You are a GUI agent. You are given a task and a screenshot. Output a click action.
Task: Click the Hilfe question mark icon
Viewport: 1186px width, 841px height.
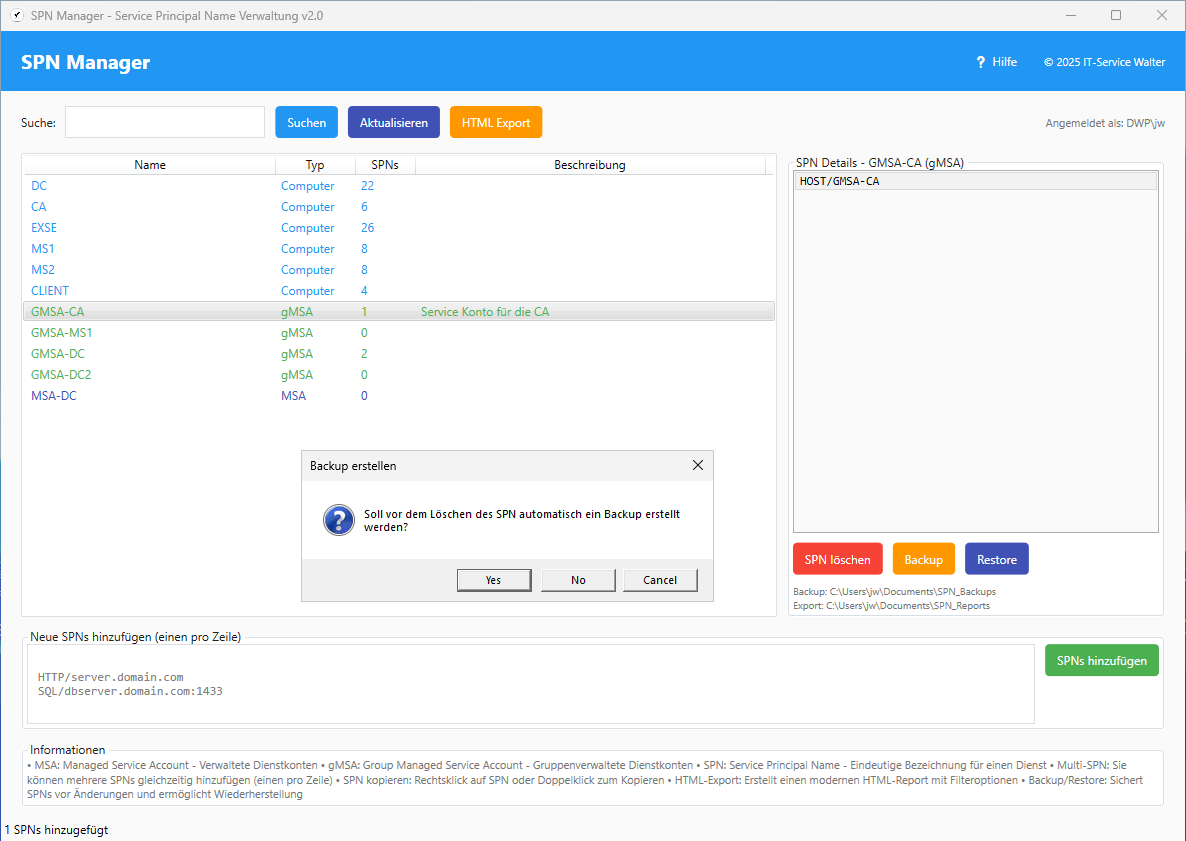[x=981, y=62]
